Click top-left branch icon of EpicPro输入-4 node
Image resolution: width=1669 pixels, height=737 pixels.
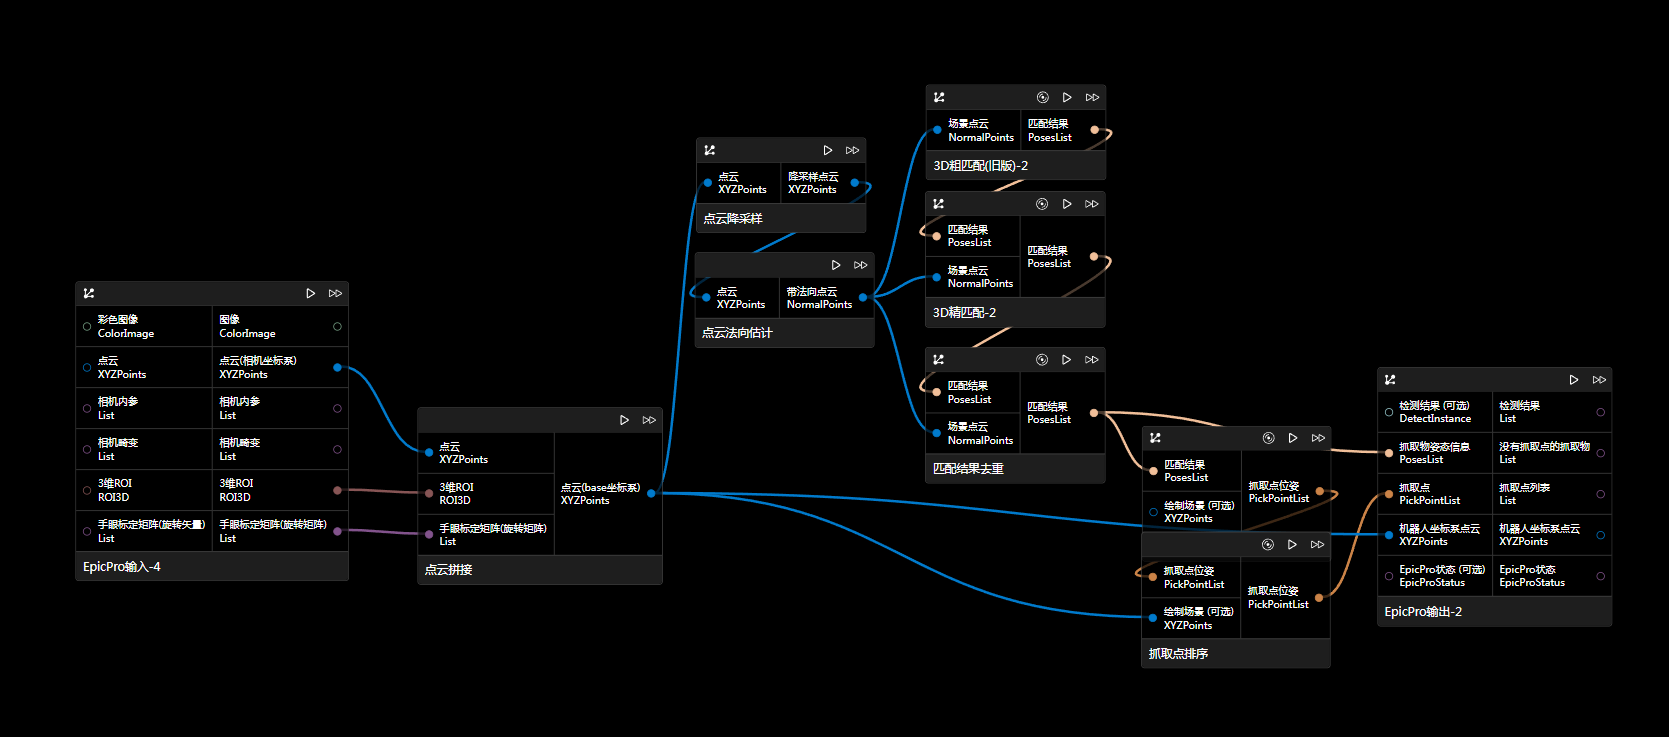point(89,293)
